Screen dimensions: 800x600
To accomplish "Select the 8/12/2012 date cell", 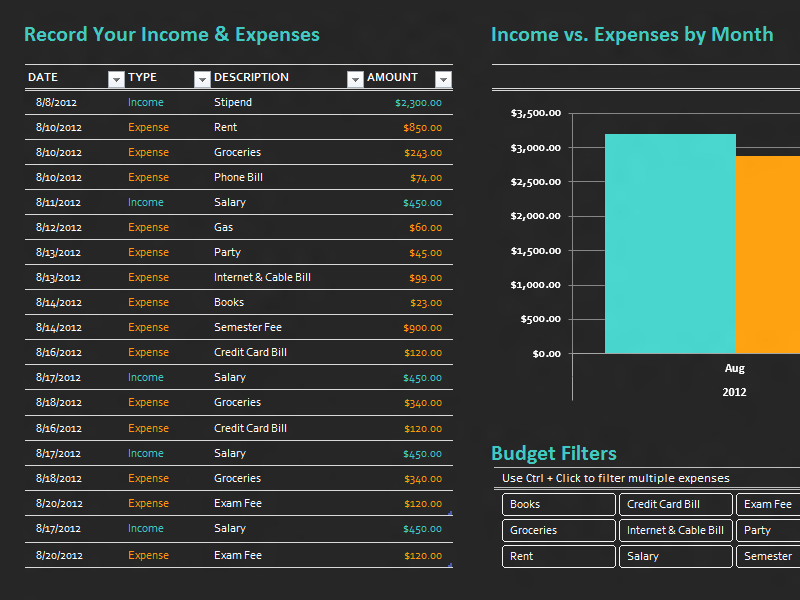I will [59, 228].
